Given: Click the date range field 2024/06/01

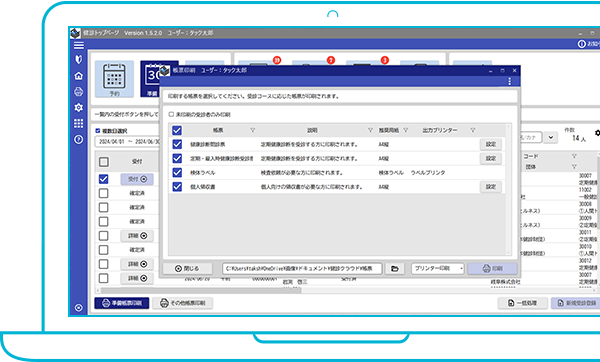Looking at the screenshot, I should click(x=127, y=142).
